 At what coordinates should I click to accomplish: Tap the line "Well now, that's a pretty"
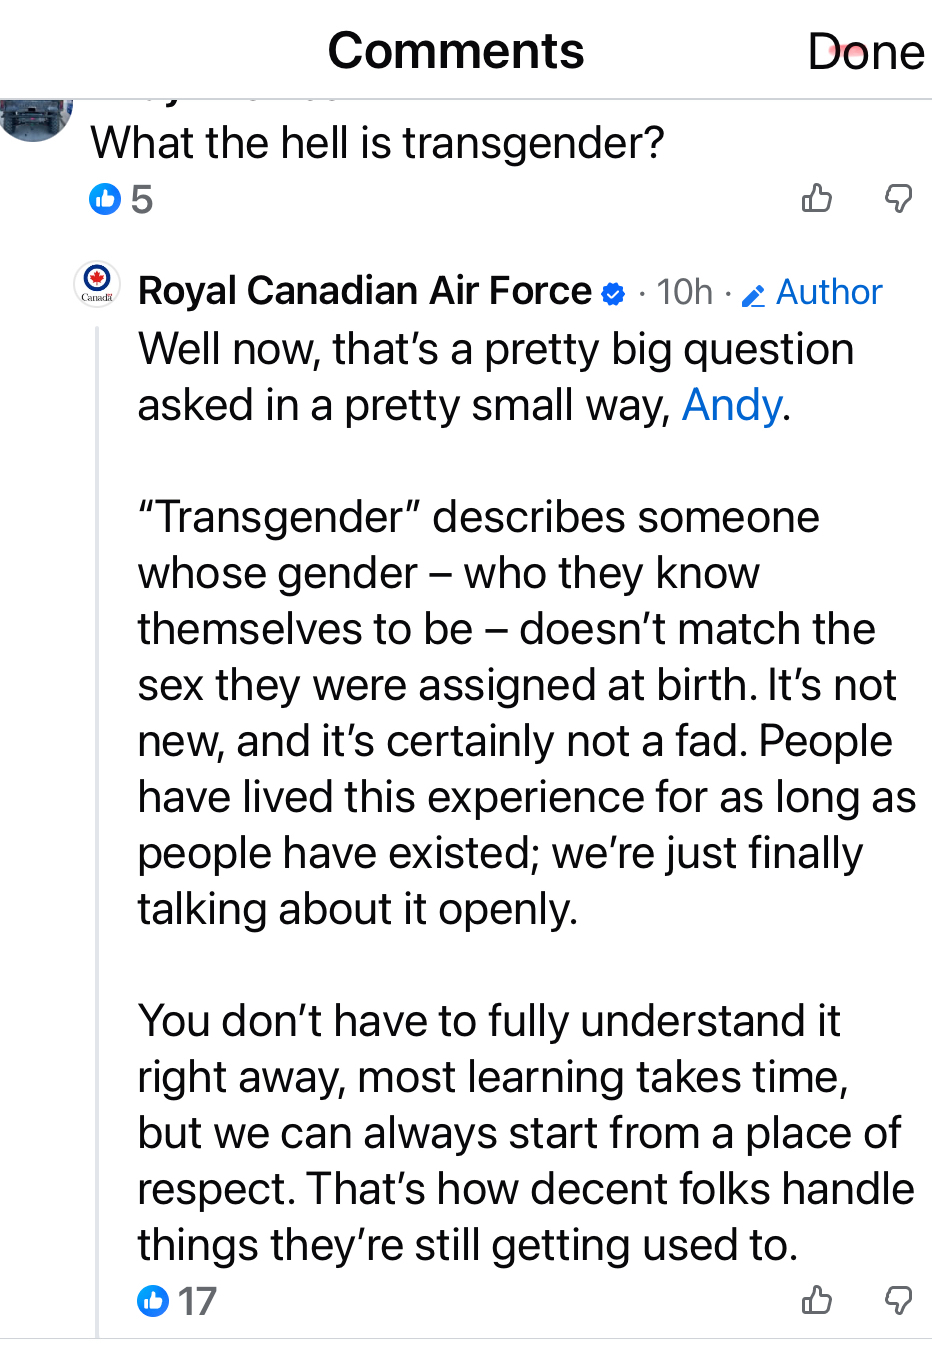coord(495,350)
